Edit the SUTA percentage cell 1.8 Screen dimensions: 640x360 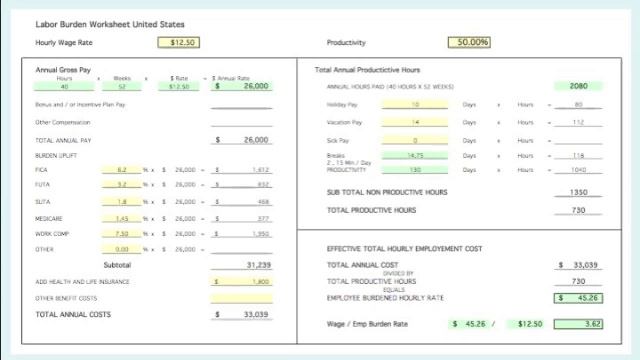pos(122,202)
